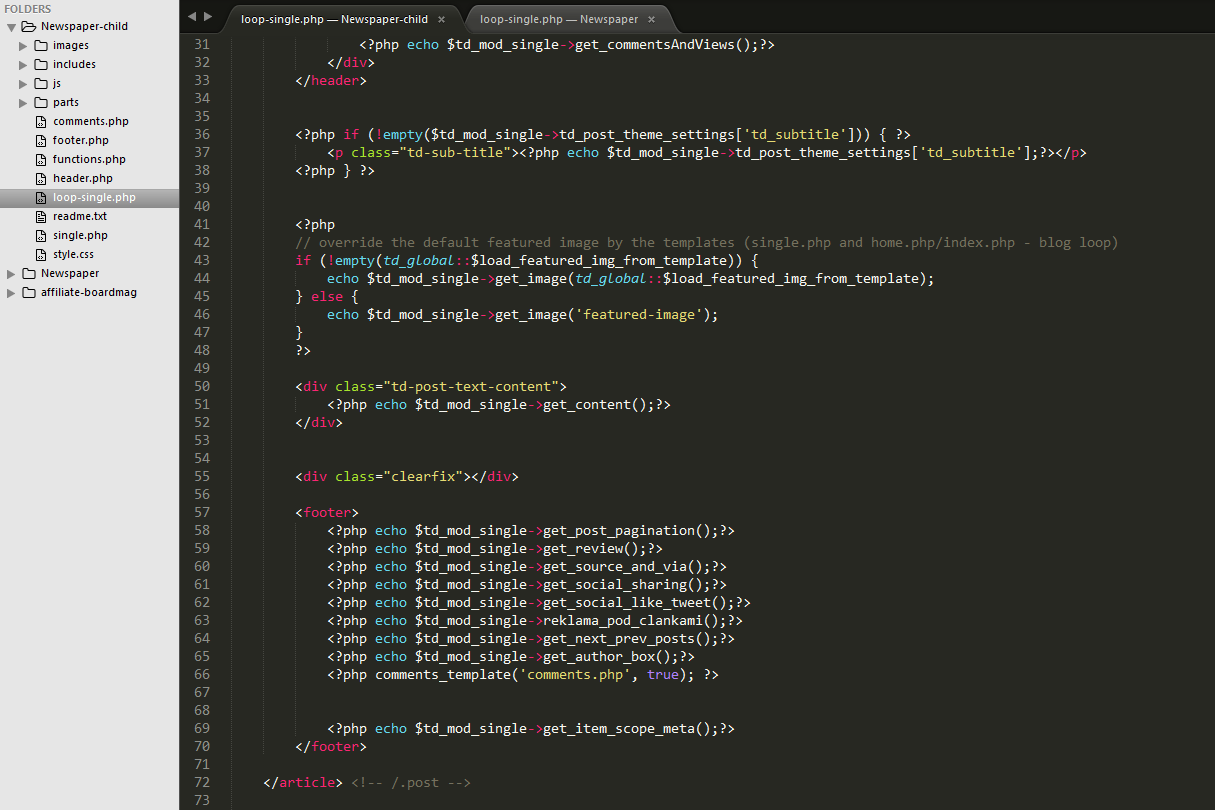1215x810 pixels.
Task: Expand the images folder arrow
Action: click(x=23, y=46)
